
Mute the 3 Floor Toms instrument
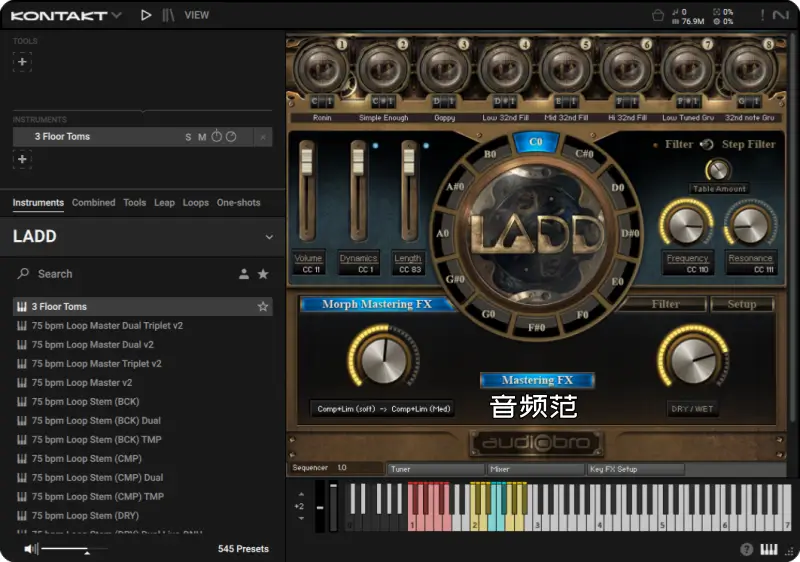201,137
